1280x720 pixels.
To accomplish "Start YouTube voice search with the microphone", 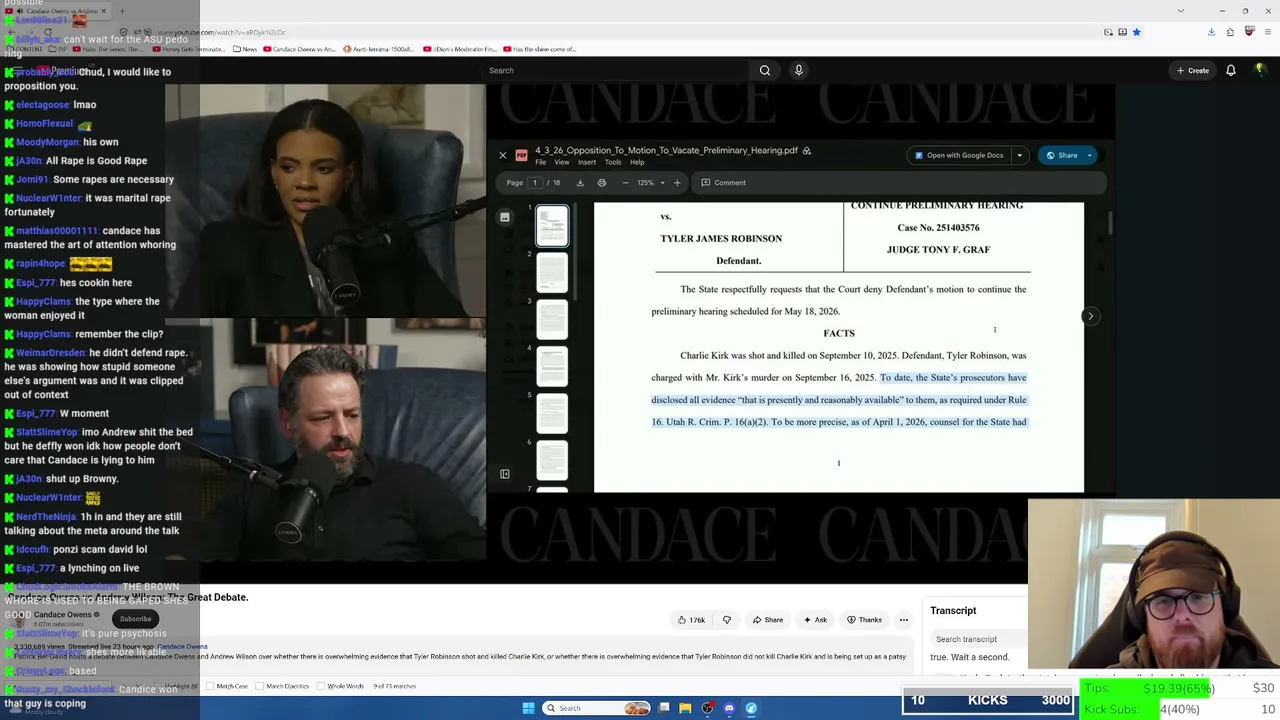I will (798, 70).
